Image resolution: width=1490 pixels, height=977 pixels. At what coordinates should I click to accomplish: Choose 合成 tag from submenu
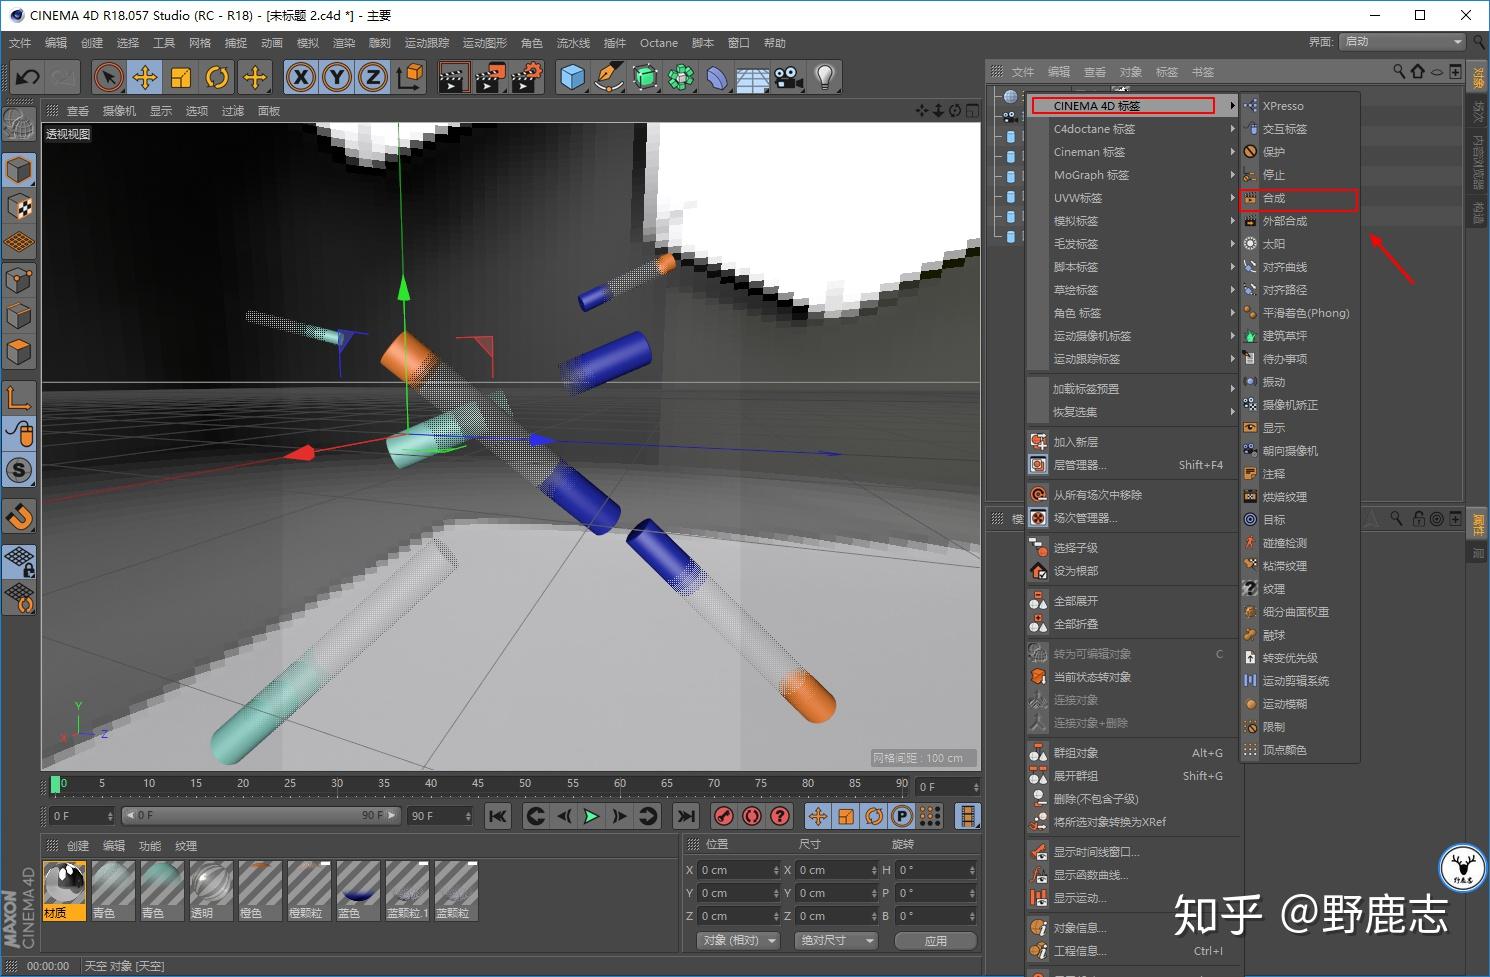coord(1299,199)
